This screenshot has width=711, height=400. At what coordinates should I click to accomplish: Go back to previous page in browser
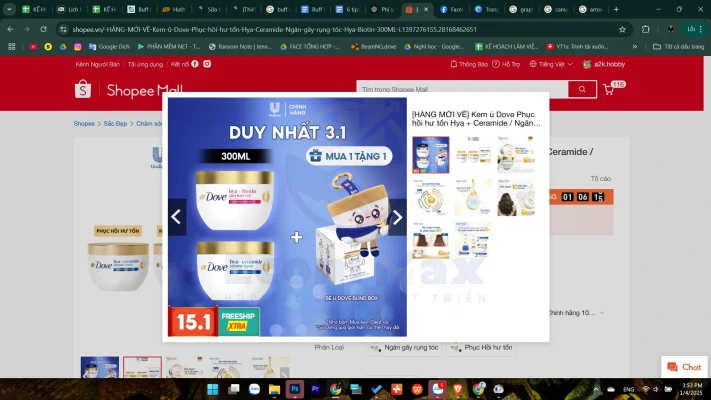(x=10, y=29)
